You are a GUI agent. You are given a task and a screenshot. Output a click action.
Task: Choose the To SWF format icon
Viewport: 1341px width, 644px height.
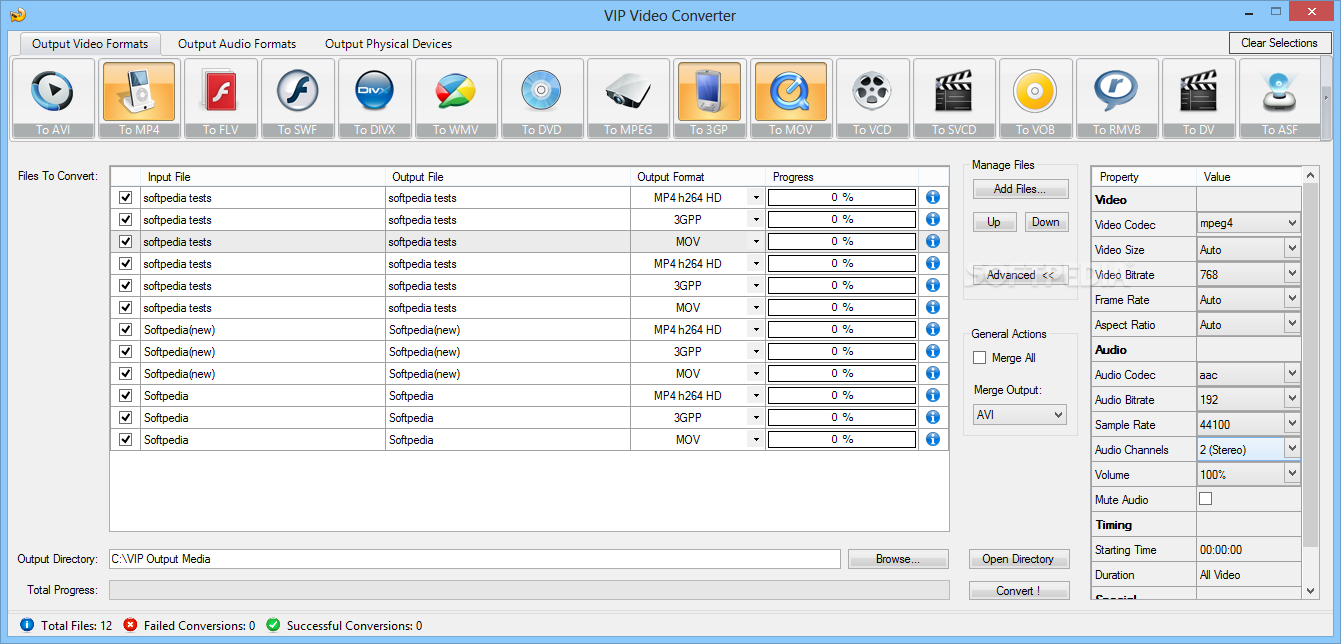point(297,98)
